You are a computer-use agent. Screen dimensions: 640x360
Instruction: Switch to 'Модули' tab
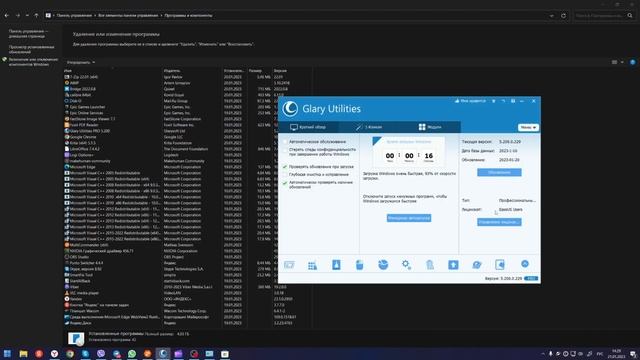(x=430, y=127)
